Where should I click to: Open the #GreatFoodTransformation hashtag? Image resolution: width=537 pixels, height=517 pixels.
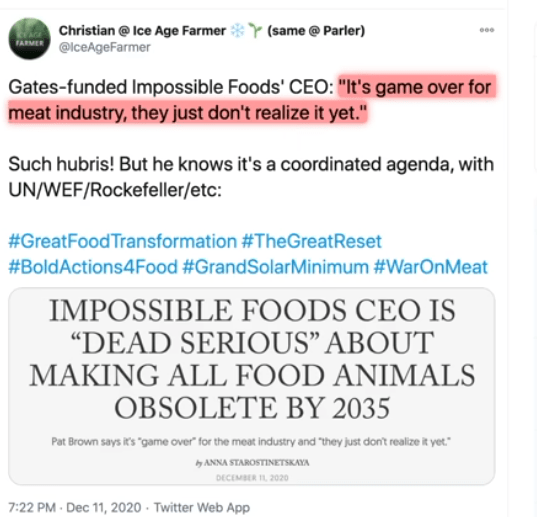tap(123, 241)
